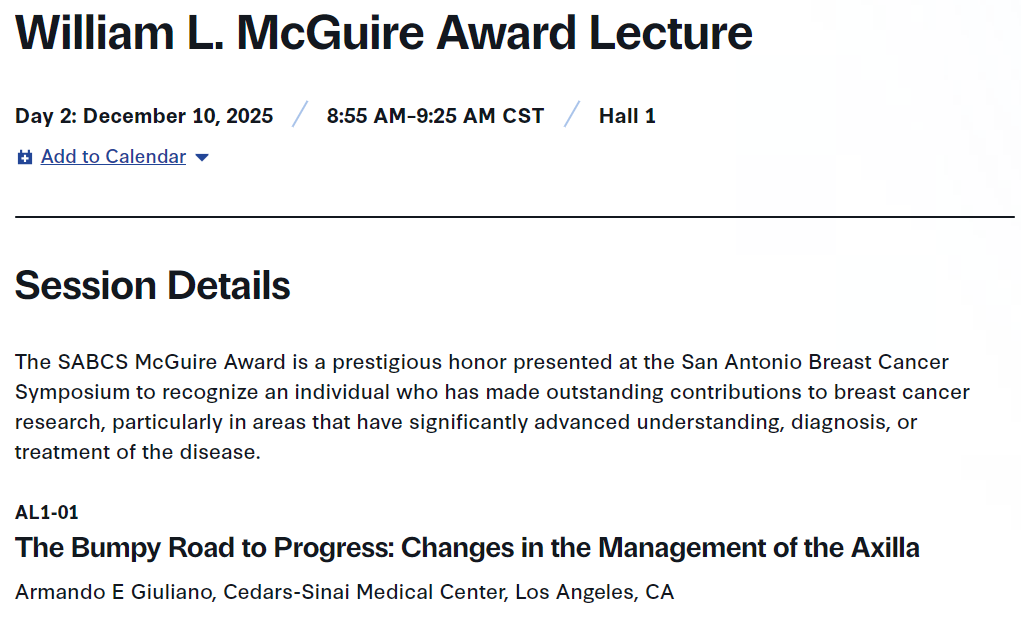Open the Add to Calendar link
The width and height of the screenshot is (1021, 630).
click(113, 157)
